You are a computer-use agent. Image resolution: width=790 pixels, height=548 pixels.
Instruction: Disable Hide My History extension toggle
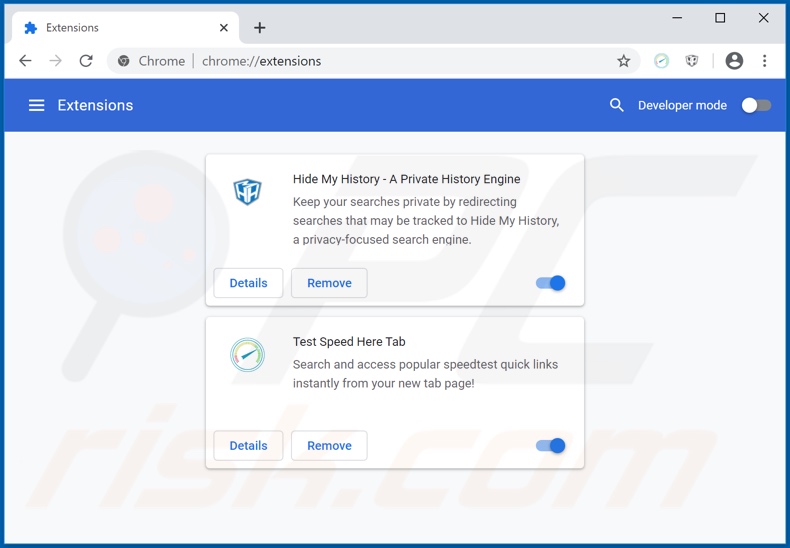(x=550, y=283)
